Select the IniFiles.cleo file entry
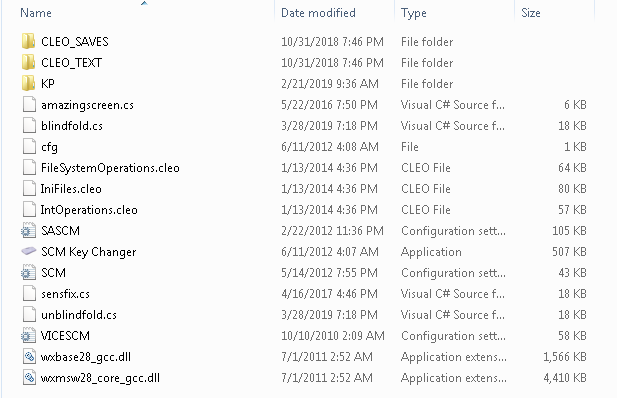This screenshot has height=398, width=617. (x=71, y=189)
